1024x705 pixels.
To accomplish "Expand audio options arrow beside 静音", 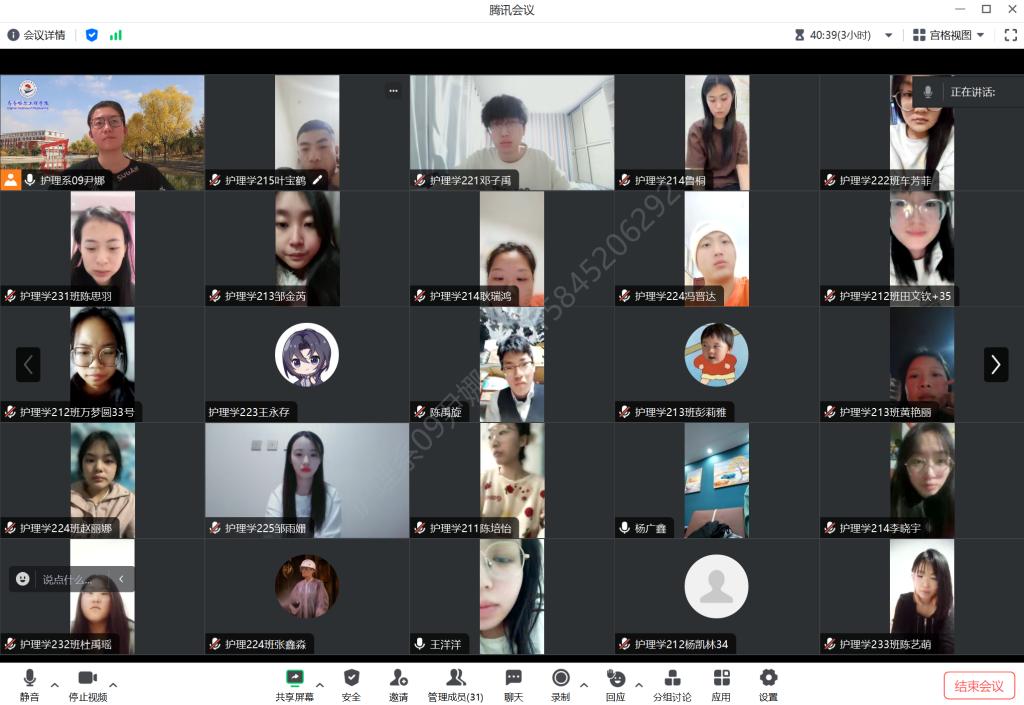I will coord(55,685).
